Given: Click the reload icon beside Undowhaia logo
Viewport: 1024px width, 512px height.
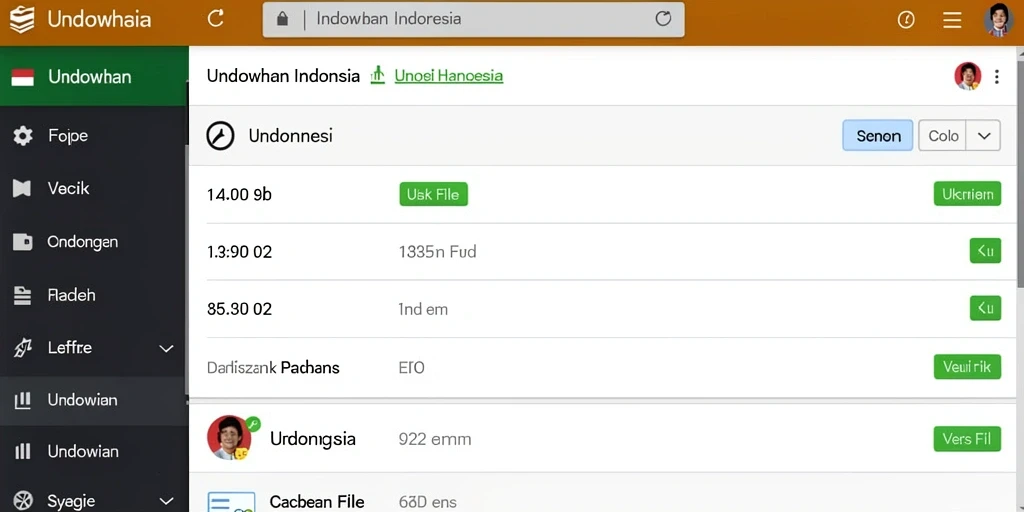Looking at the screenshot, I should pyautogui.click(x=216, y=19).
